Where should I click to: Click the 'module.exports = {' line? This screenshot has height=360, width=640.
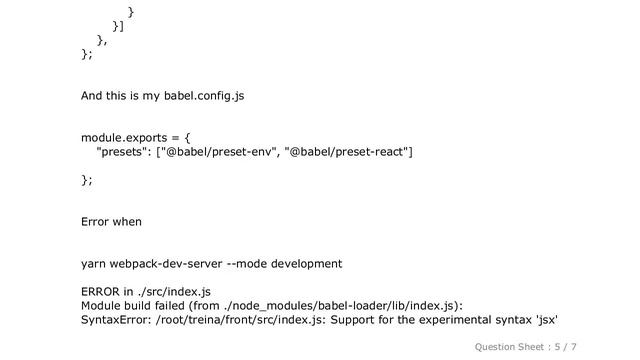(x=136, y=138)
